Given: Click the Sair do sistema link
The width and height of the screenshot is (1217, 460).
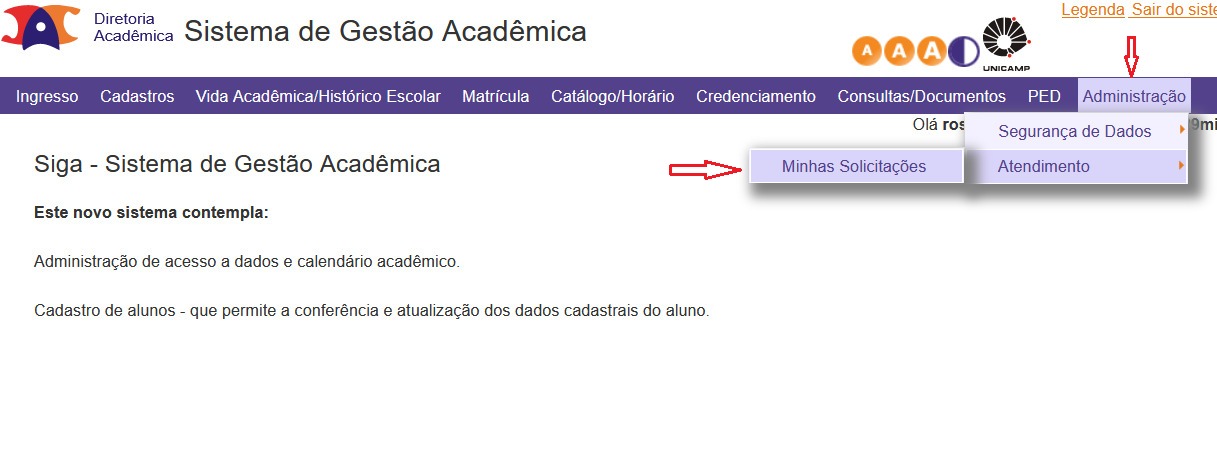Looking at the screenshot, I should [1174, 10].
